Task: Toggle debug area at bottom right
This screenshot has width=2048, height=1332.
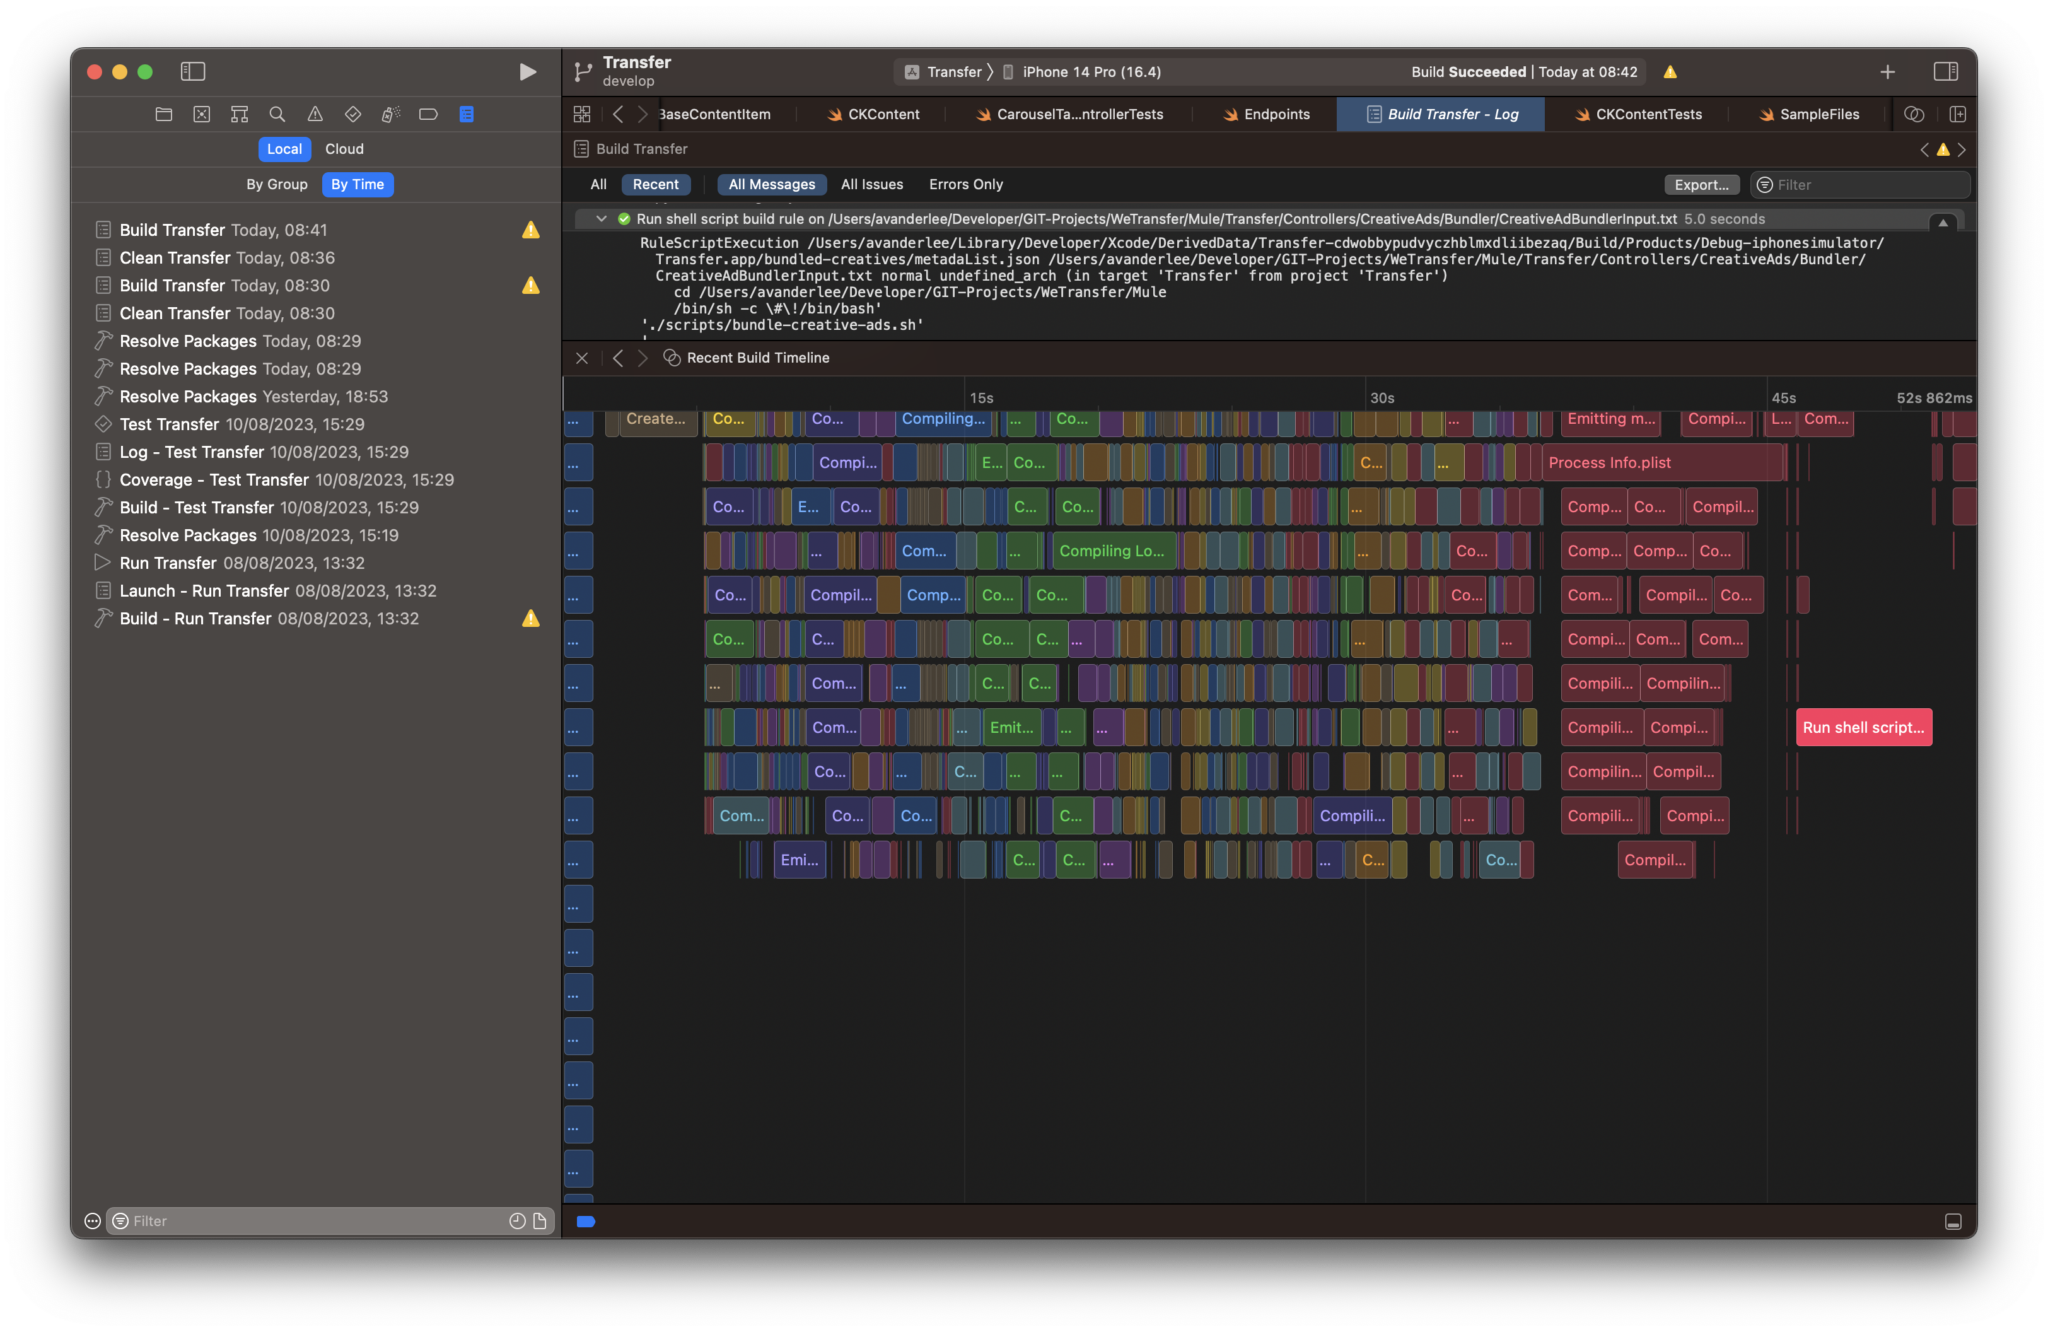Action: [x=1953, y=1221]
